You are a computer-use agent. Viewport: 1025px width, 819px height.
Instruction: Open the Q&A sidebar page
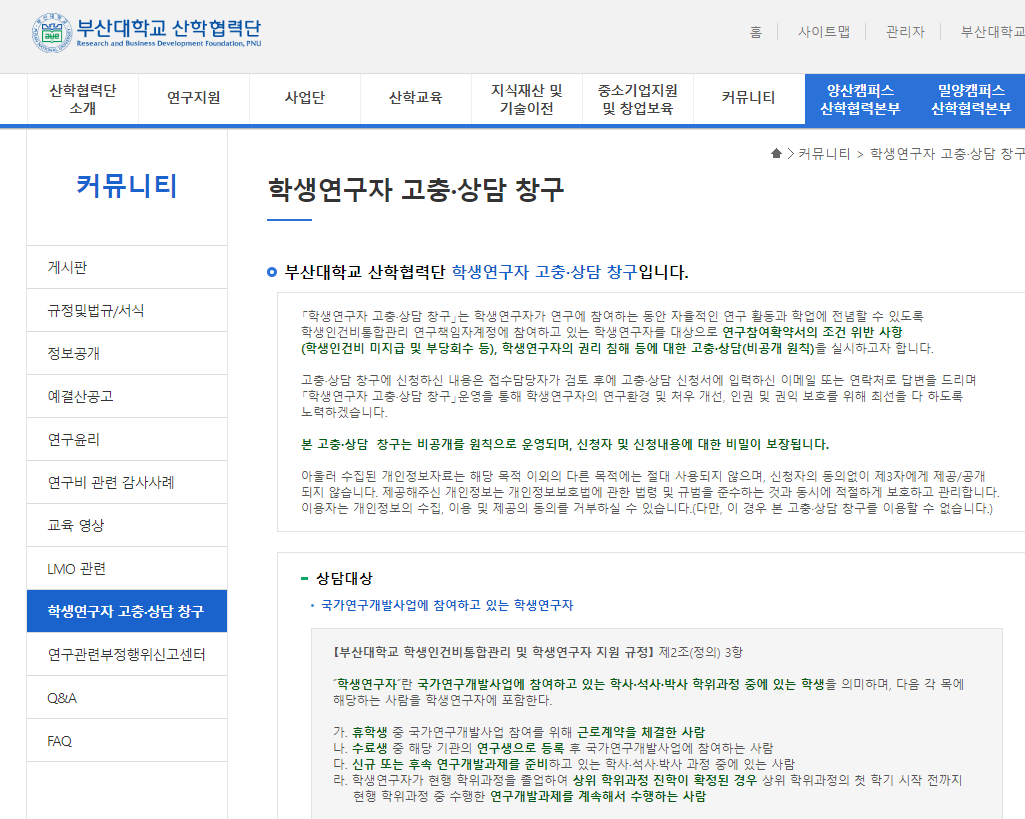62,697
